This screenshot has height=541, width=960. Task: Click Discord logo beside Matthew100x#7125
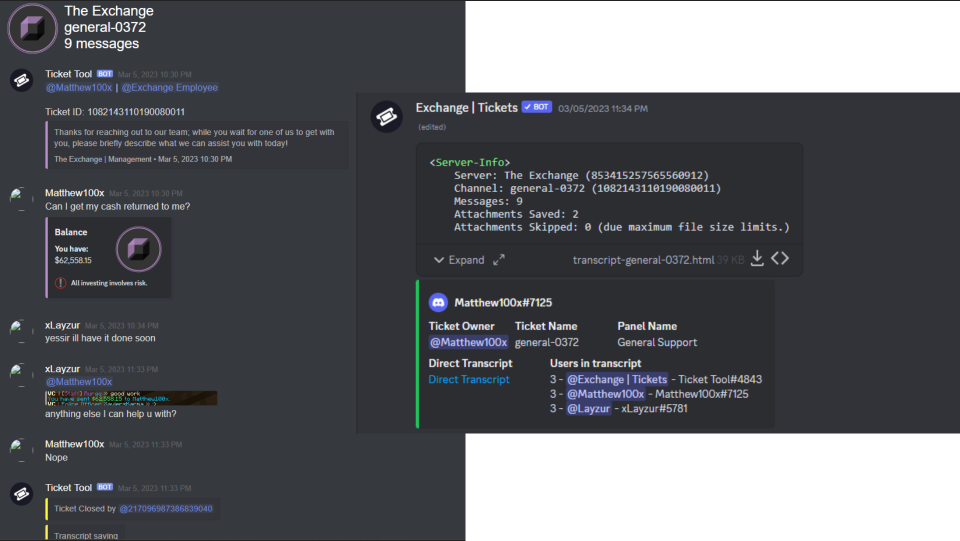tap(438, 302)
